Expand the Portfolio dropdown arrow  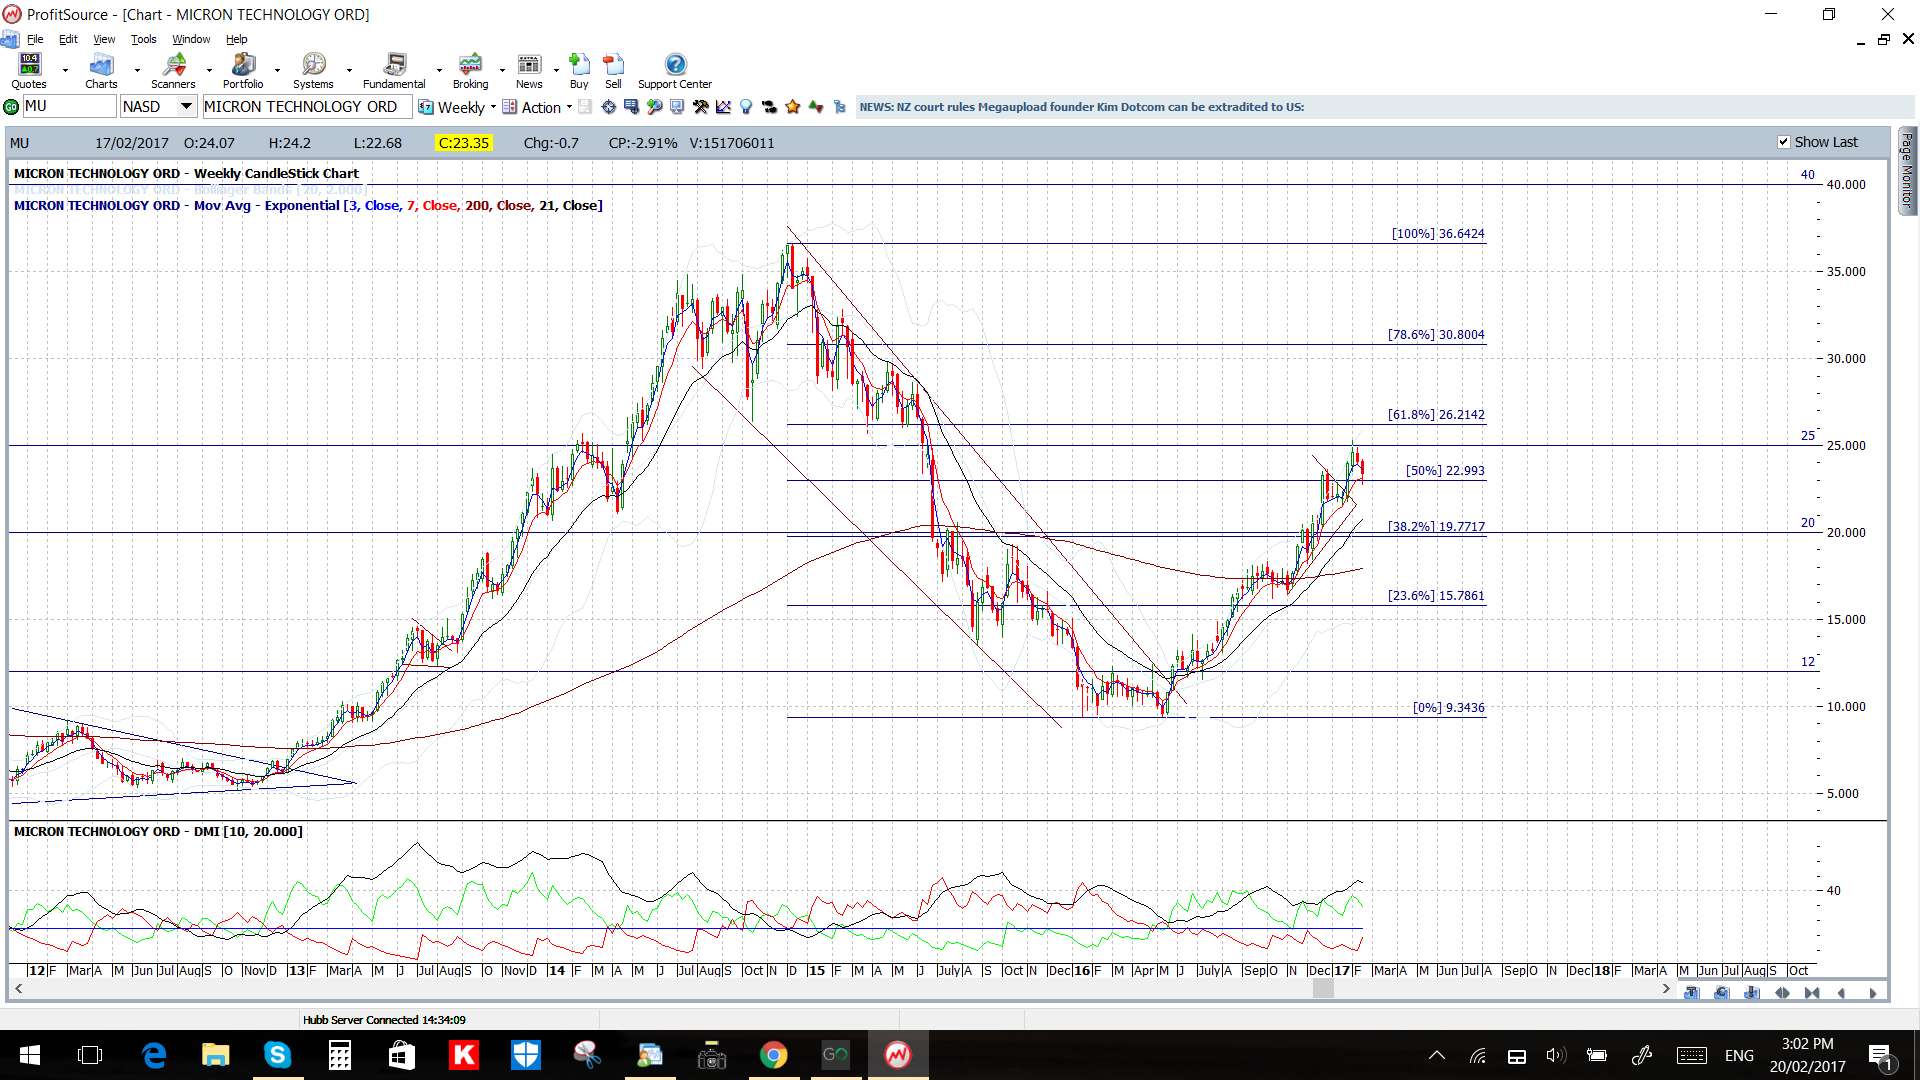[x=277, y=71]
